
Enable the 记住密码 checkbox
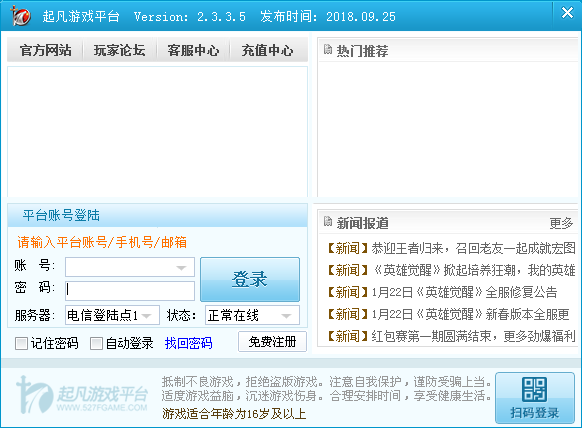point(21,343)
